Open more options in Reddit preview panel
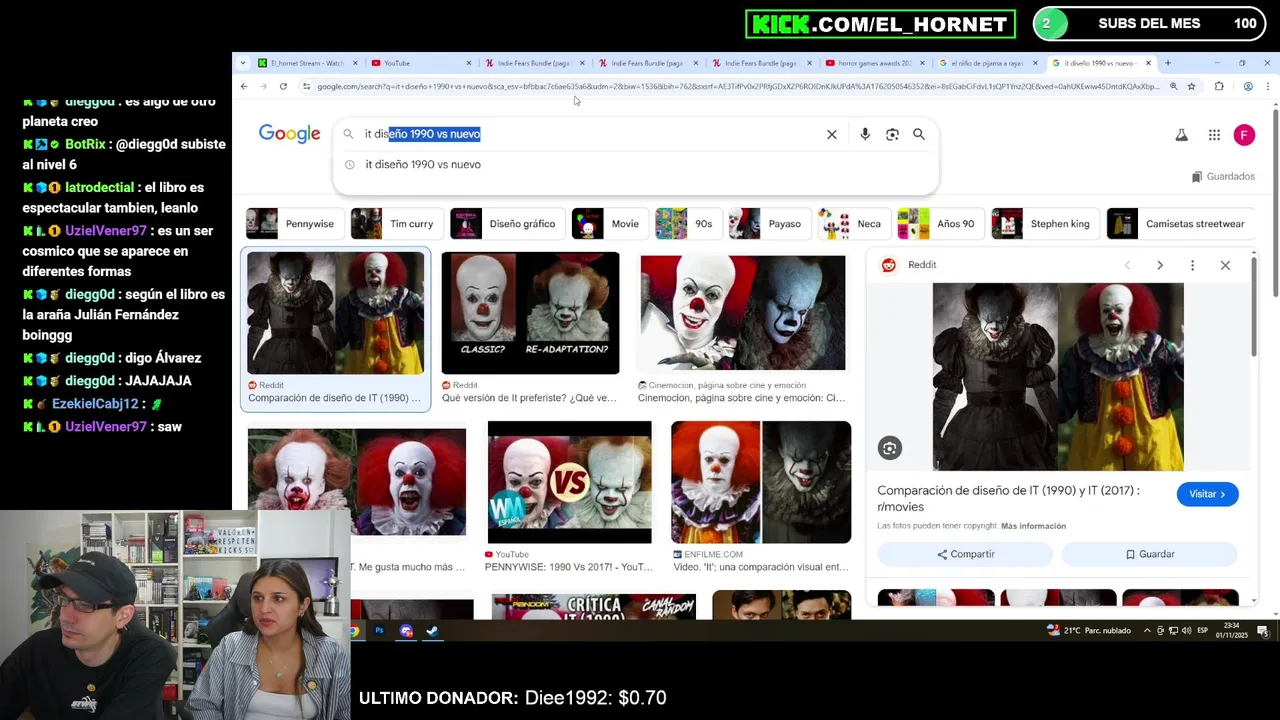Viewport: 1280px width, 720px height. click(x=1192, y=265)
